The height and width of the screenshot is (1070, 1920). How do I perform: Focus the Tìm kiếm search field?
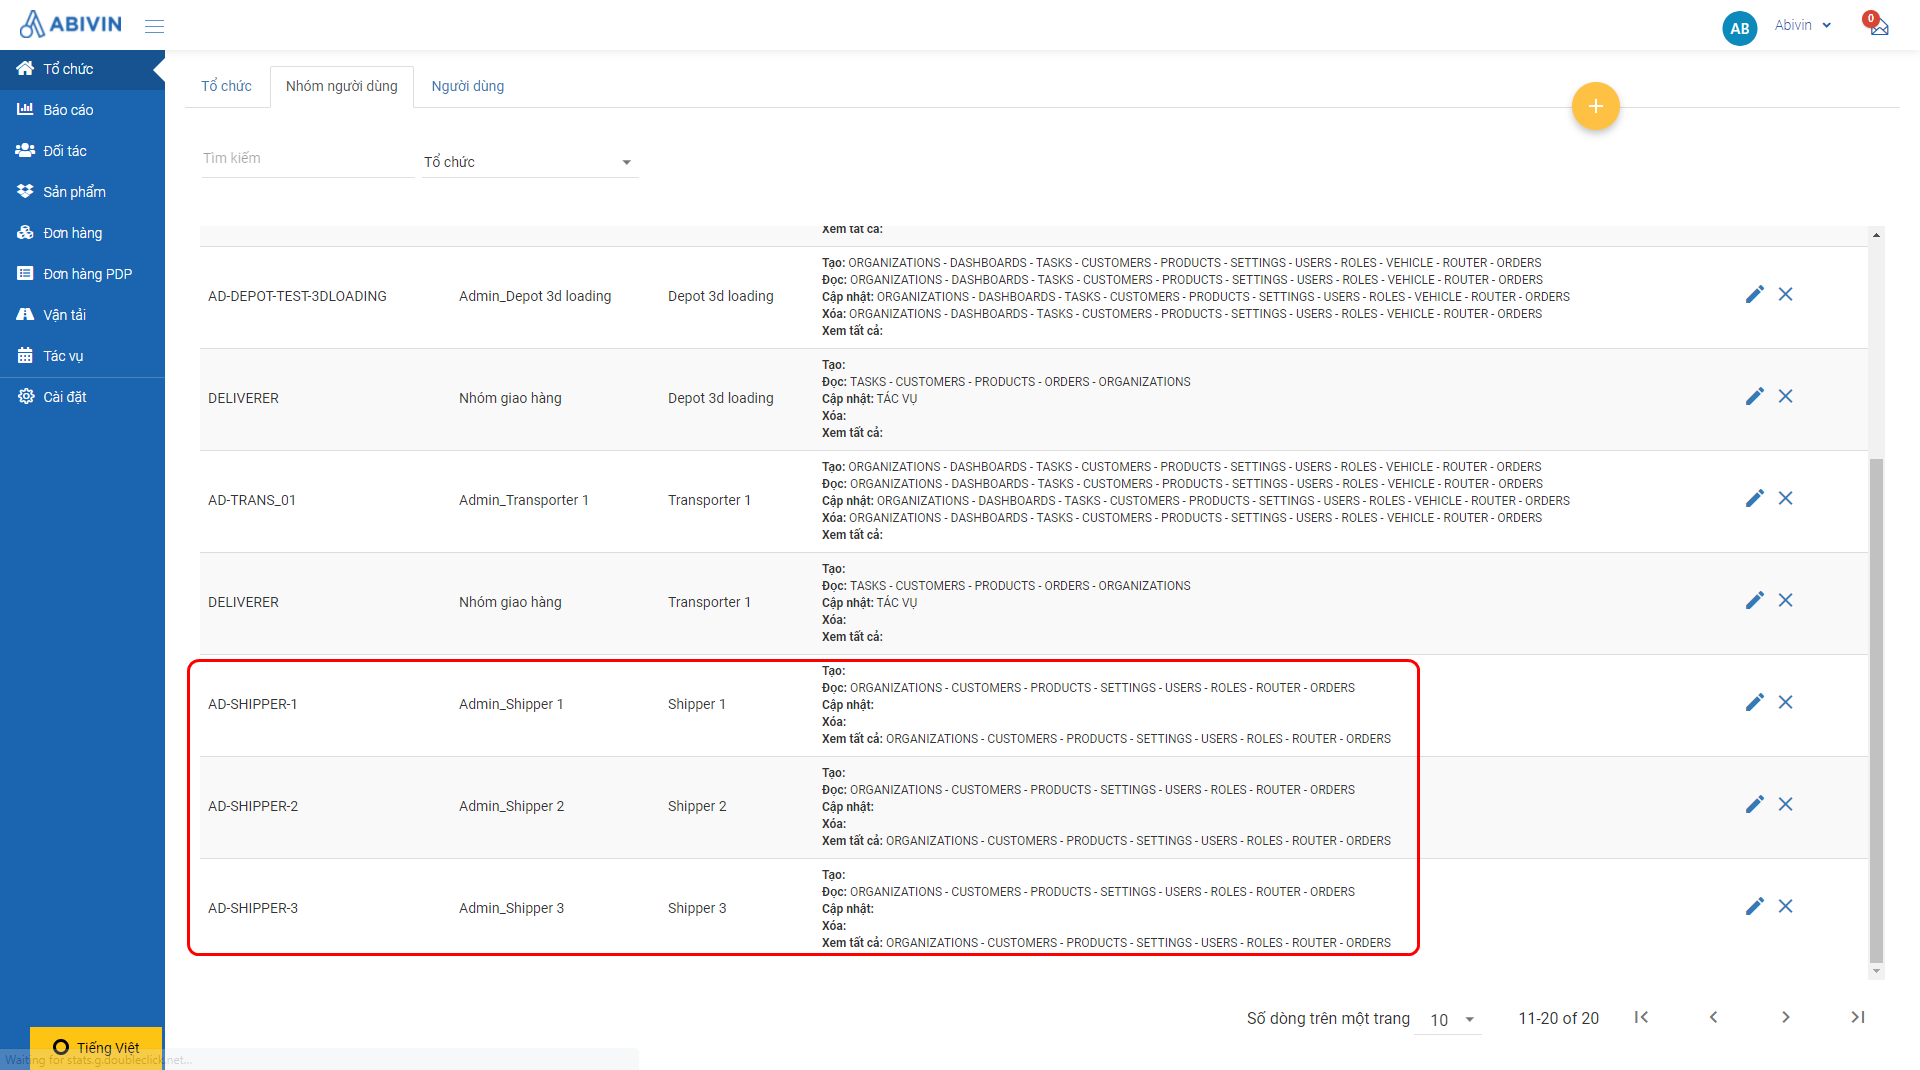[x=307, y=159]
